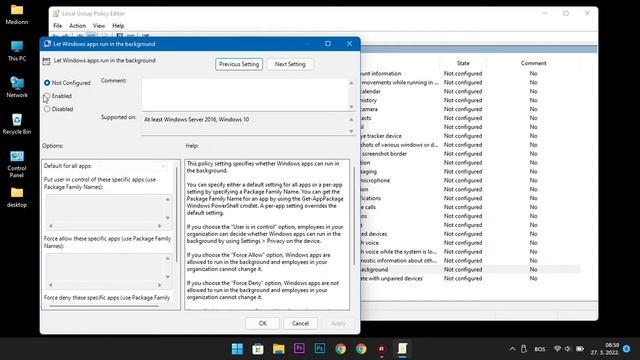This screenshot has height=360, width=640.
Task: Open the notification badge in taskbar
Action: pos(627,349)
